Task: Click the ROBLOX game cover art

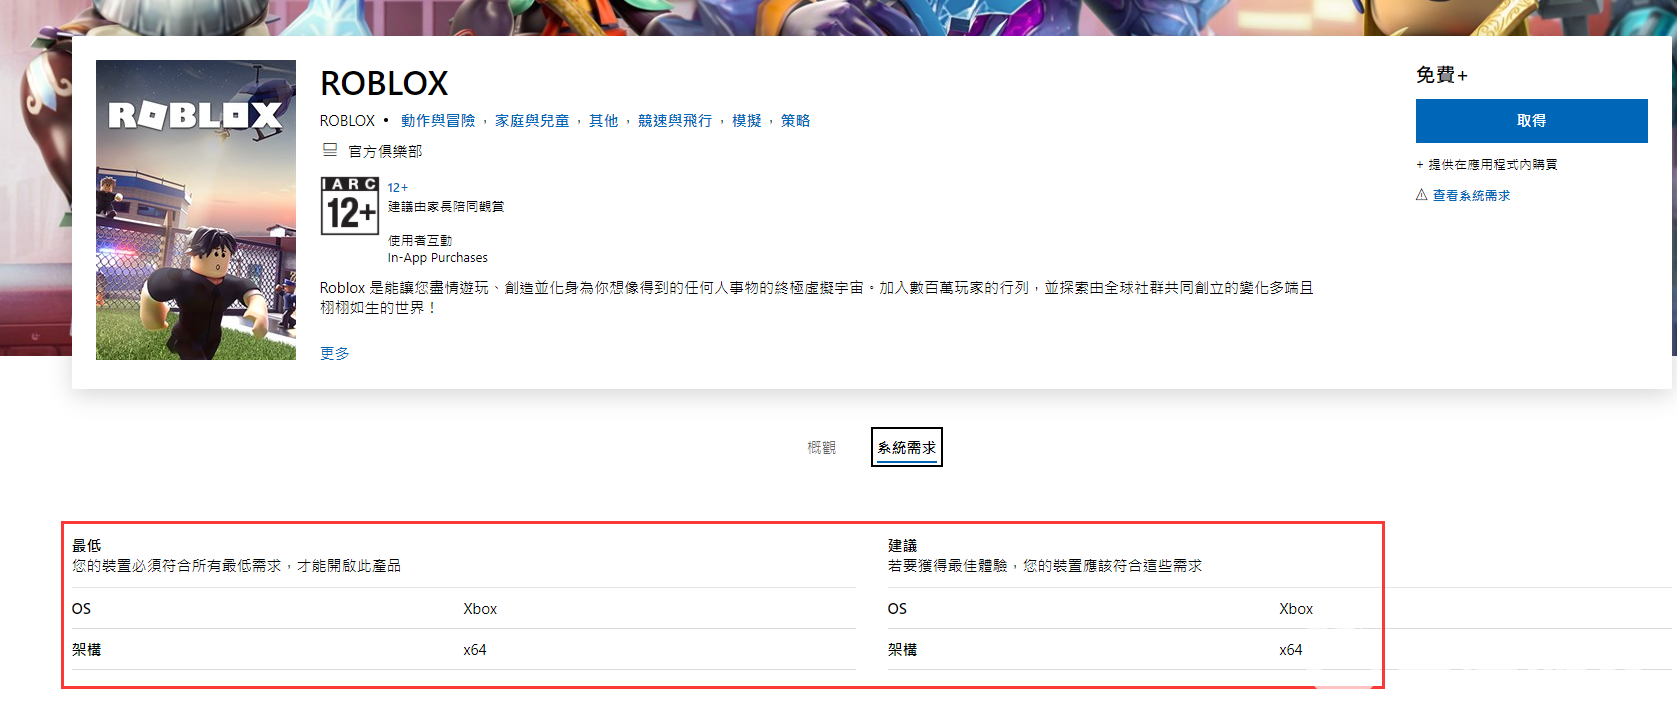Action: (x=196, y=210)
